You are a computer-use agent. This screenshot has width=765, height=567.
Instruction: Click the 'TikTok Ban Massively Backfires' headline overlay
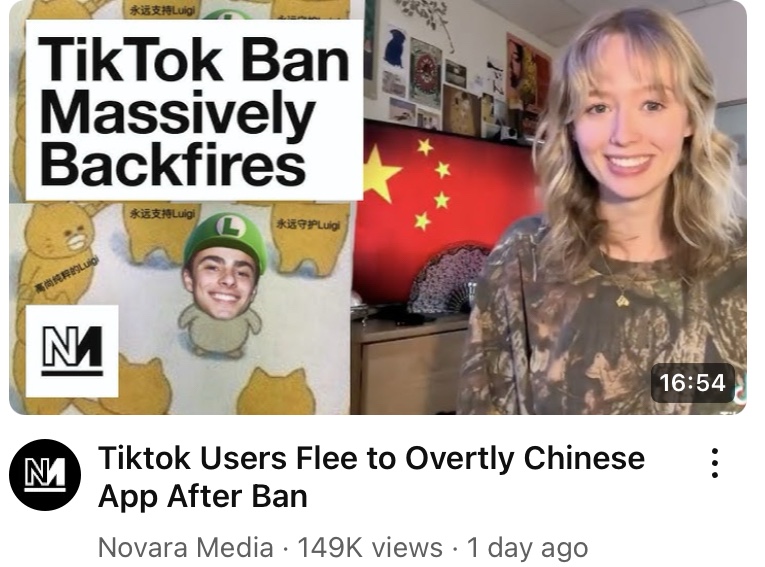point(194,110)
